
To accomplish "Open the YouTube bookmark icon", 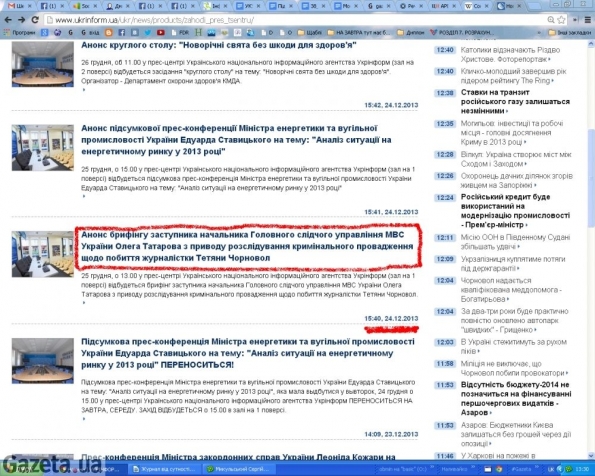I will coord(161,33).
